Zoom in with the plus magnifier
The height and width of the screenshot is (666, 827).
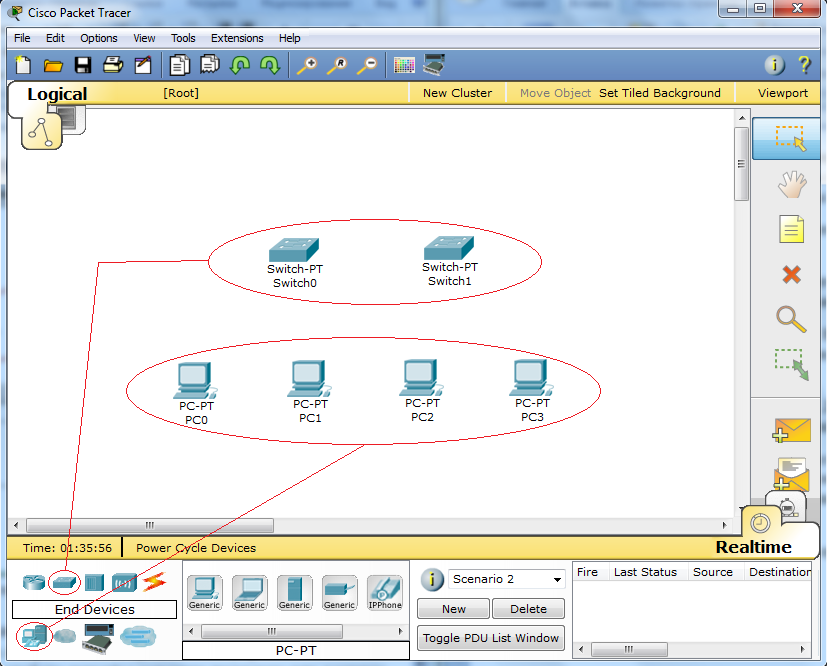[x=306, y=66]
